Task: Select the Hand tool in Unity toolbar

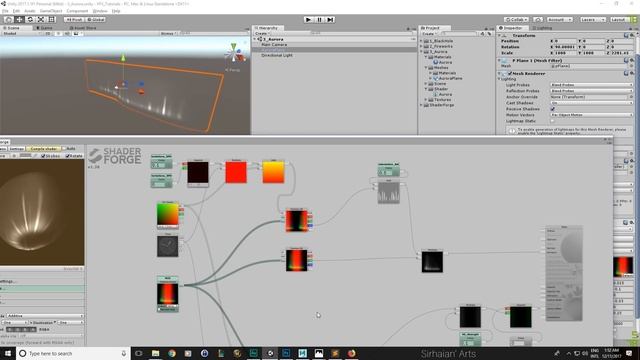Action: click(x=8, y=19)
